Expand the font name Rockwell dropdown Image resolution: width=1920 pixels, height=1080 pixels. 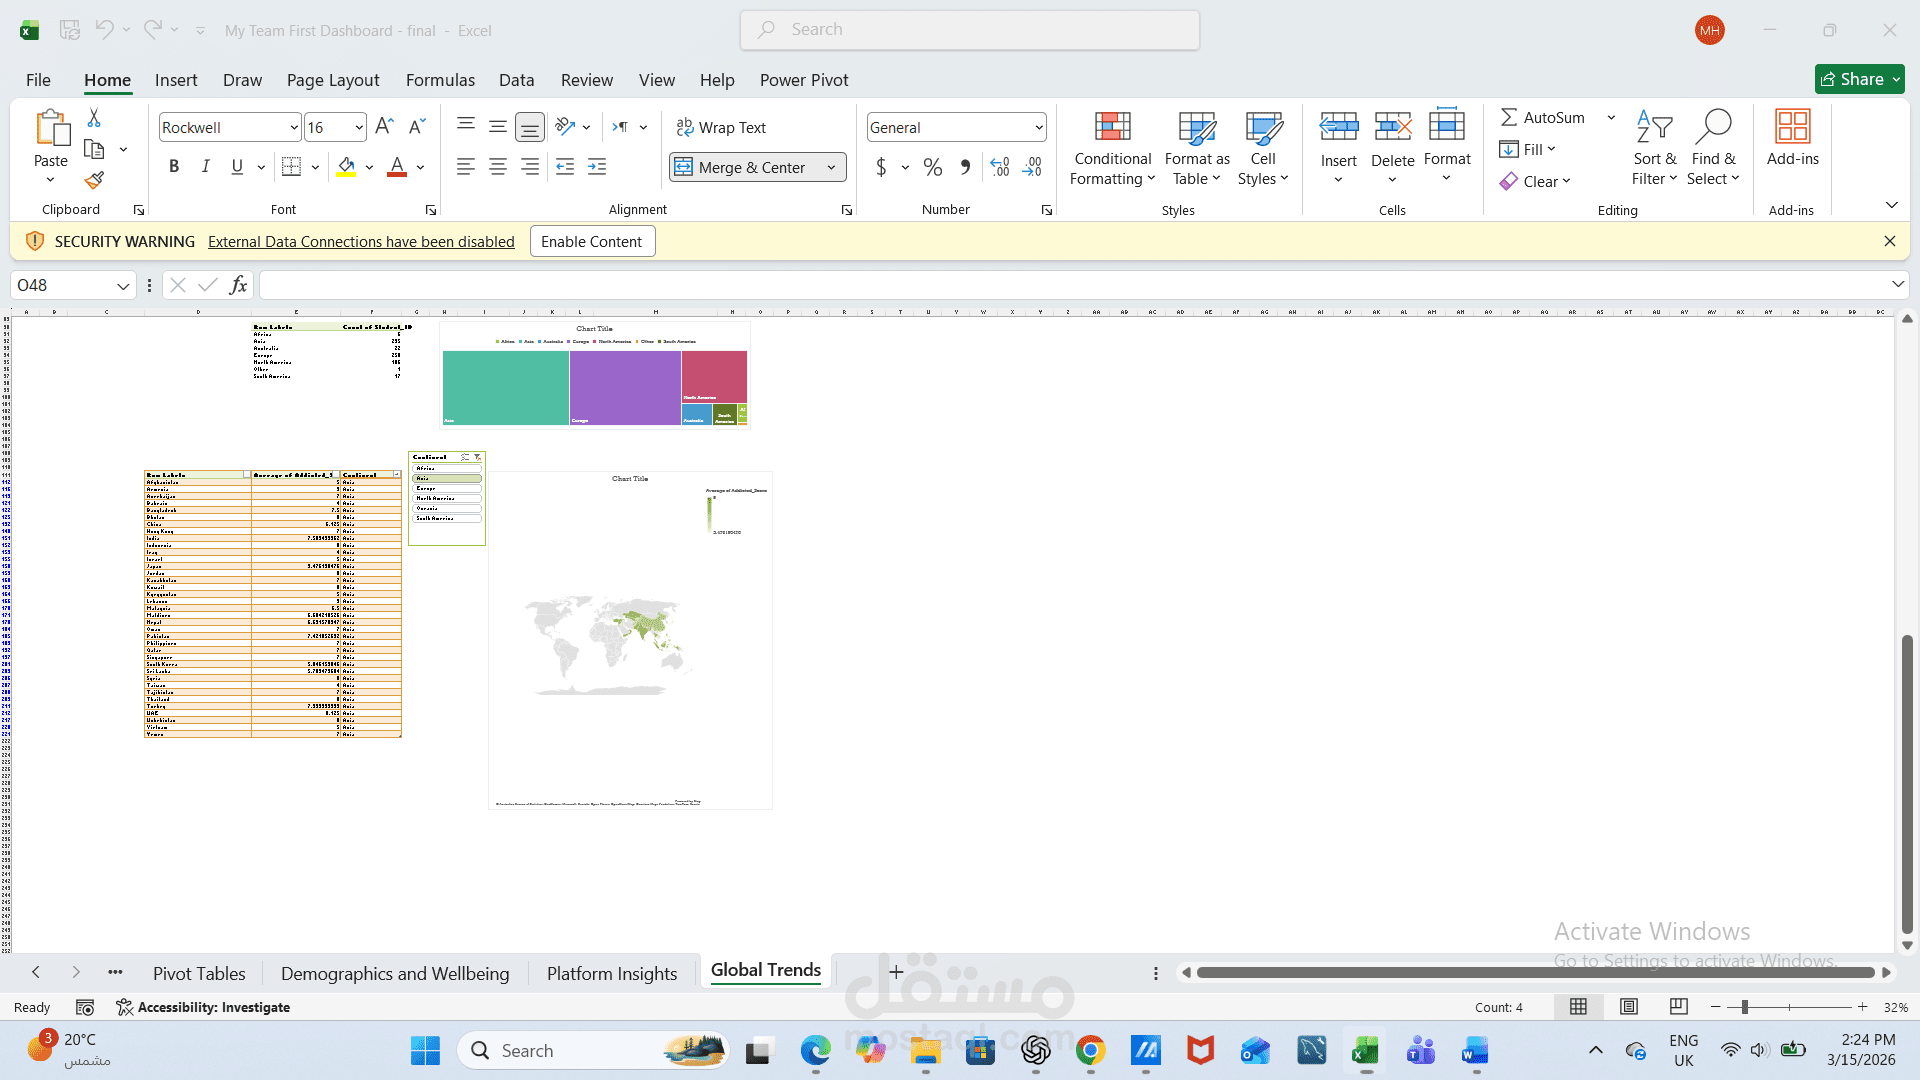pyautogui.click(x=293, y=128)
